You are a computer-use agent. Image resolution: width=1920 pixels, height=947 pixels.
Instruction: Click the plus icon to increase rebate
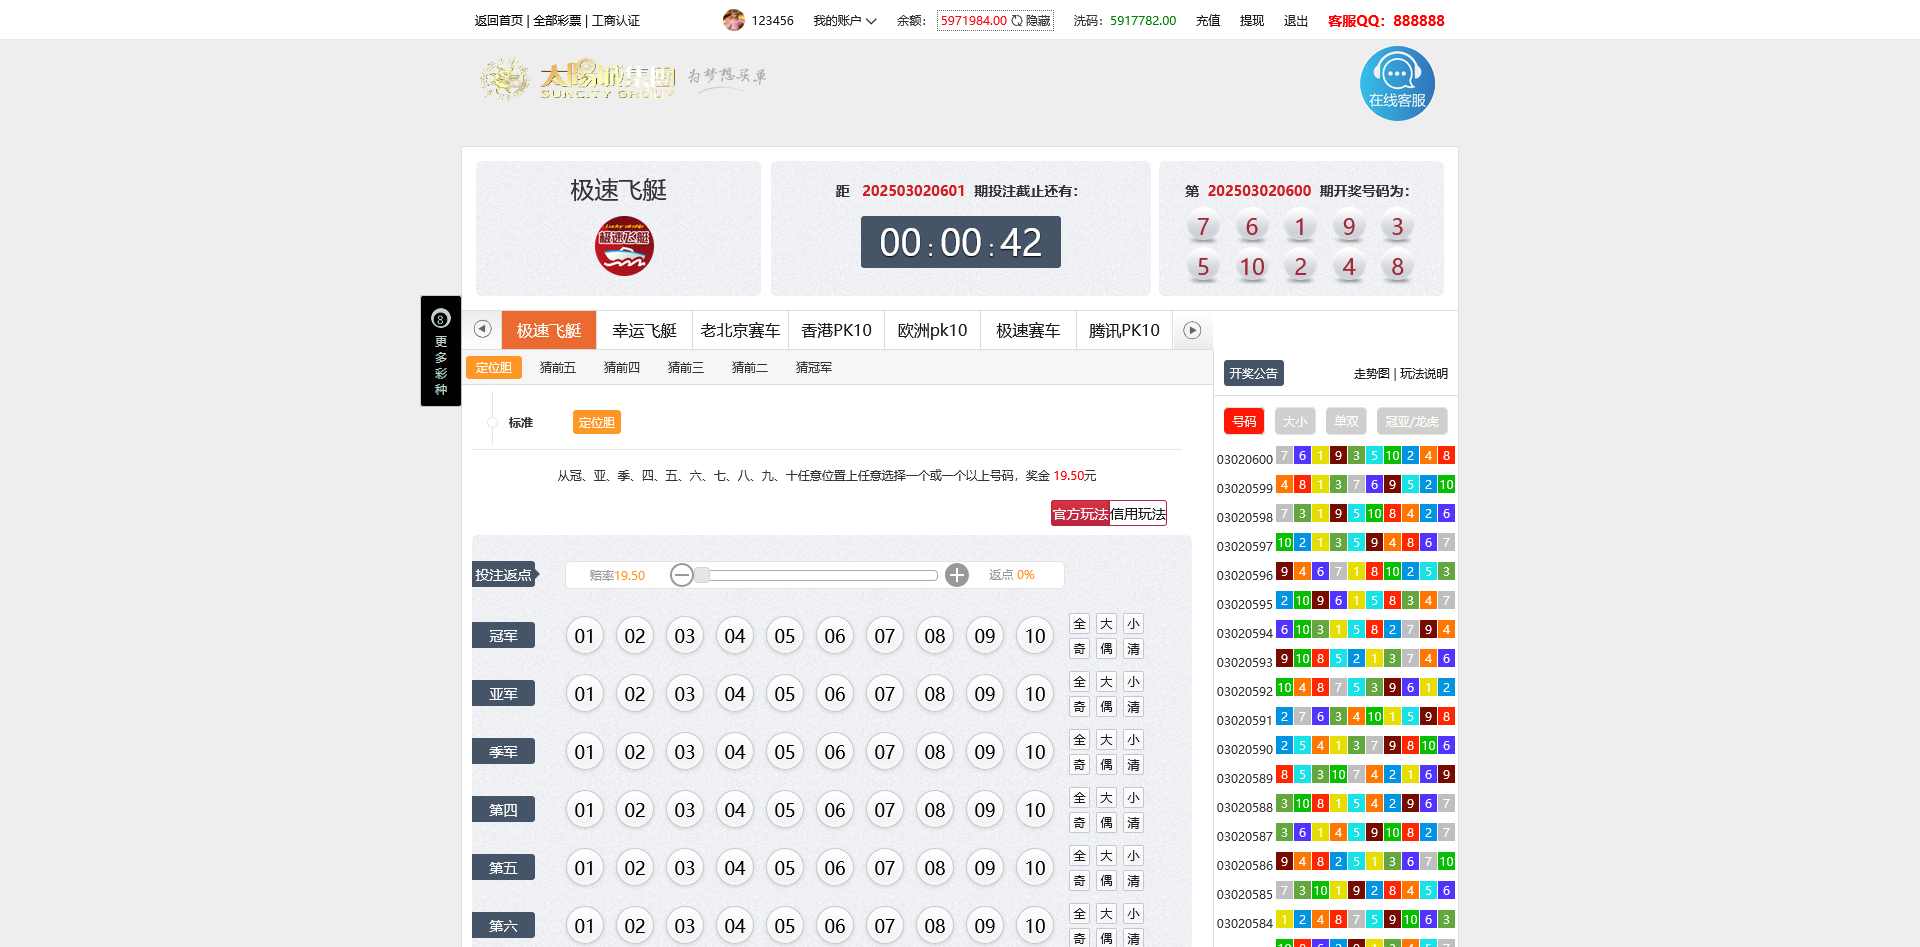click(x=957, y=575)
